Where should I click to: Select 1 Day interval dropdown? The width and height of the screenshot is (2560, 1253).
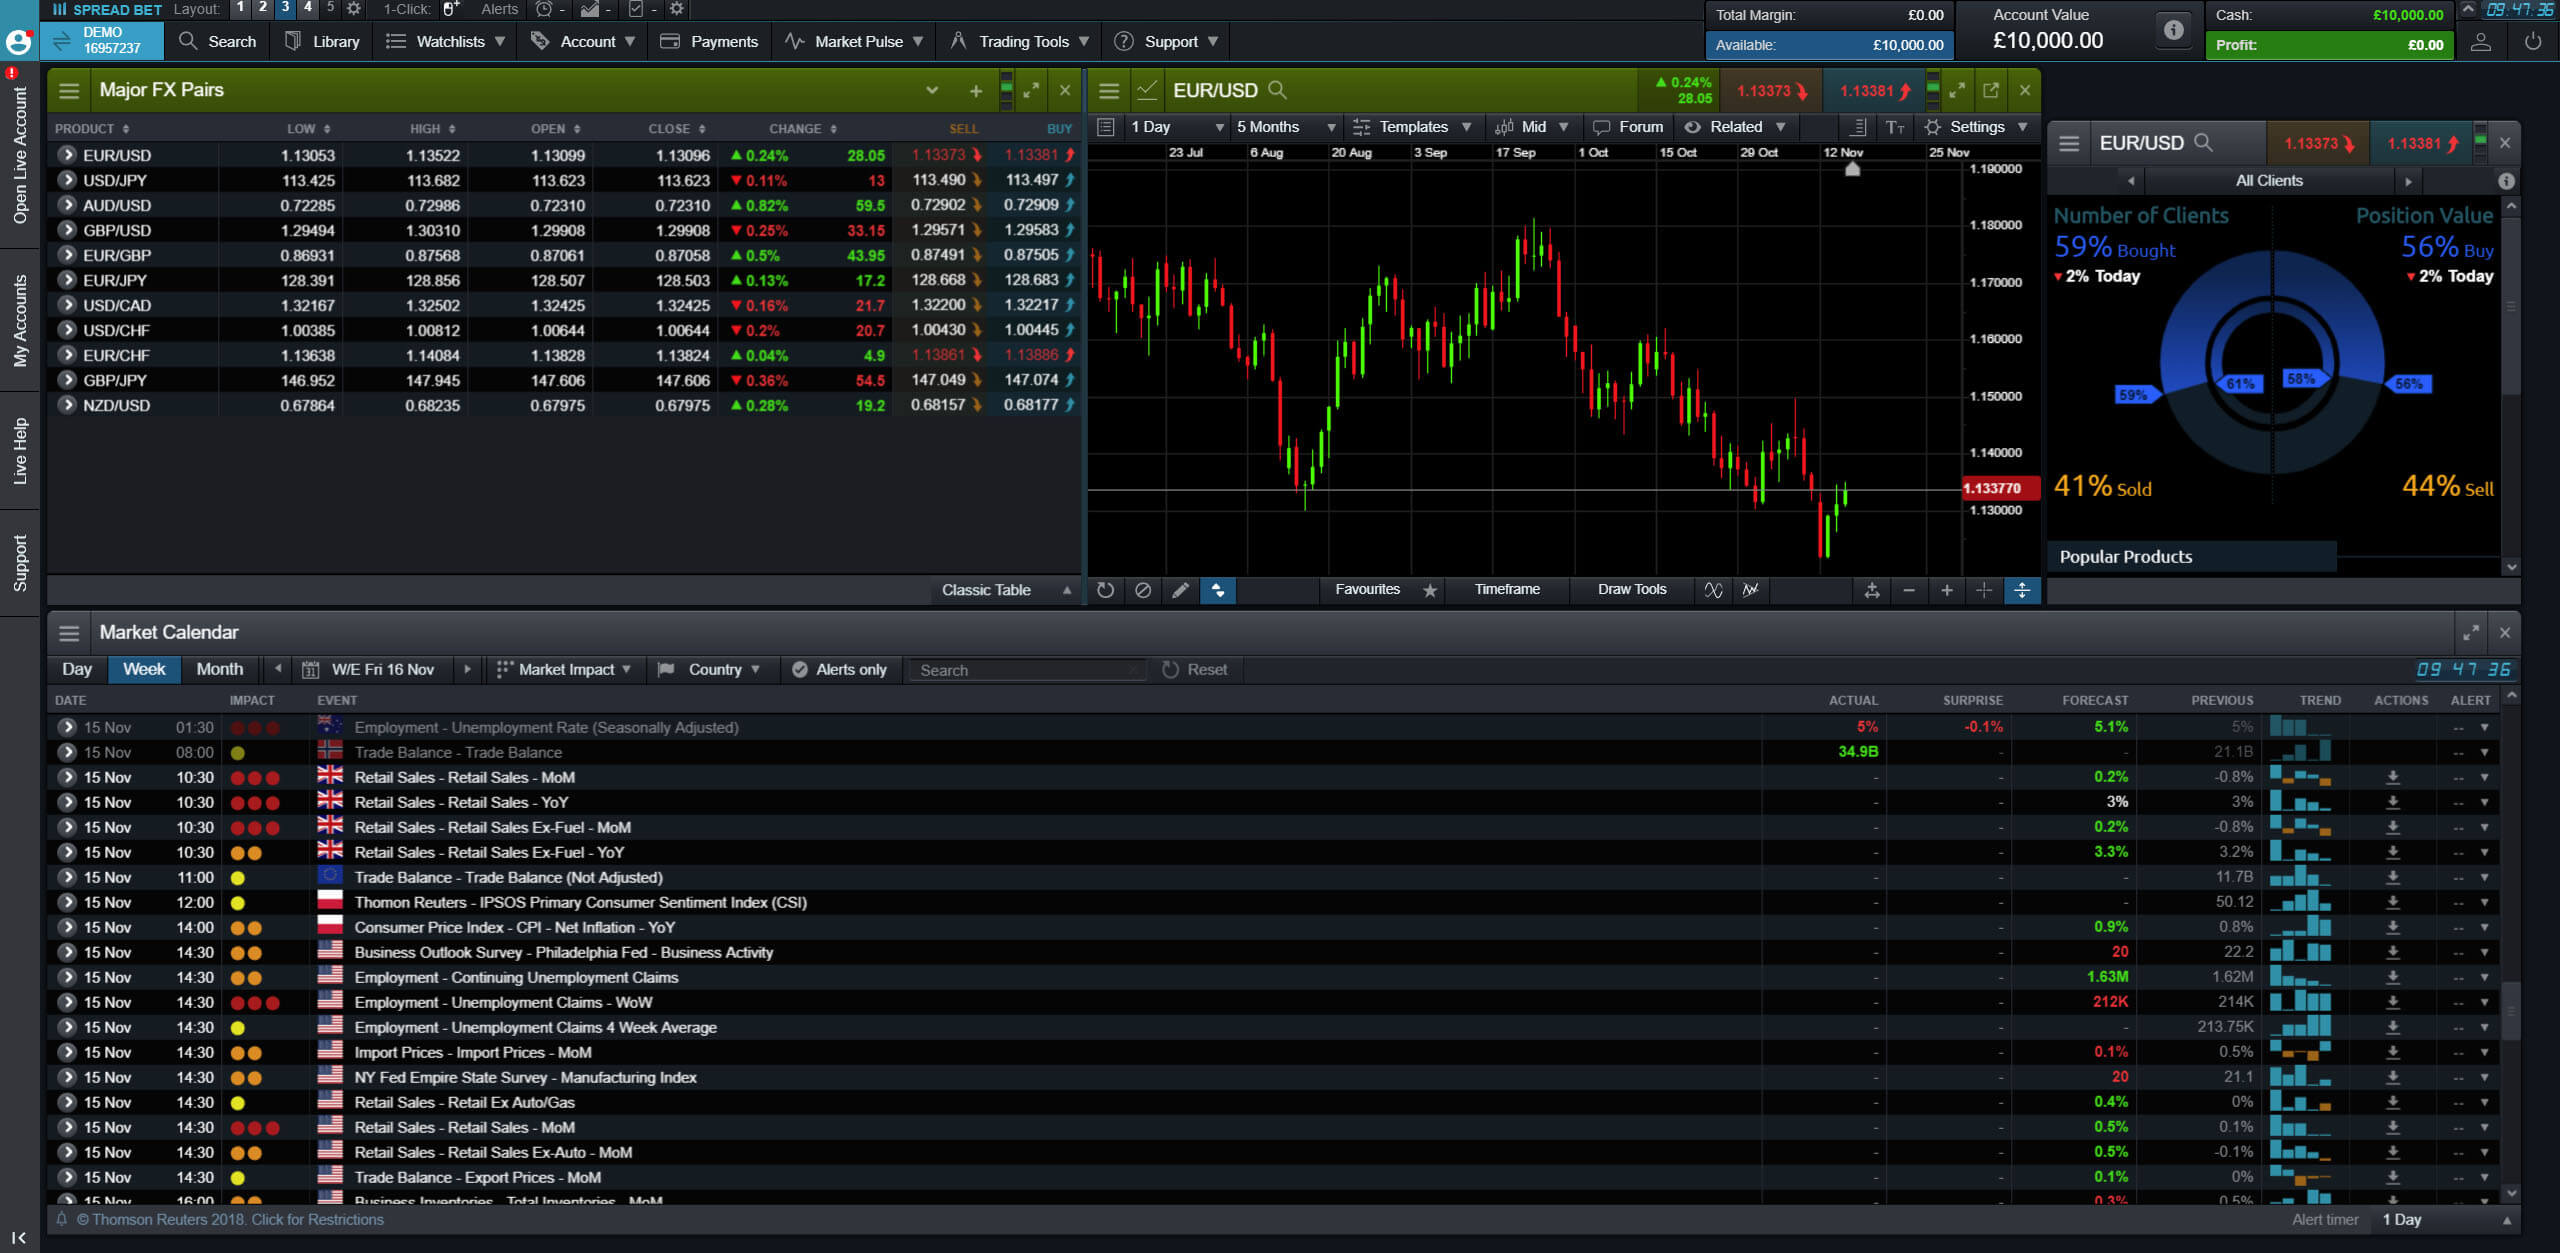point(1176,127)
